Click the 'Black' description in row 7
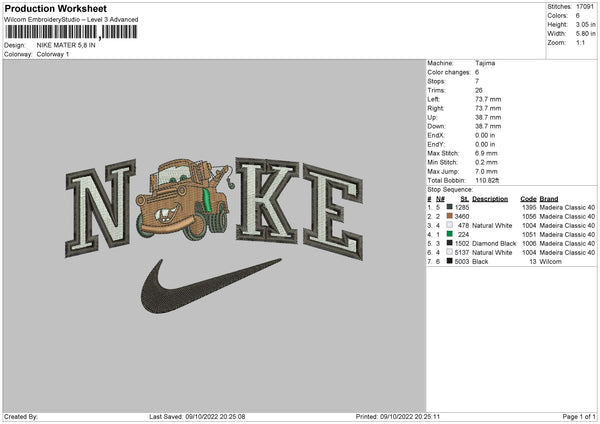Screen dimensions: 600x424 coord(480,262)
